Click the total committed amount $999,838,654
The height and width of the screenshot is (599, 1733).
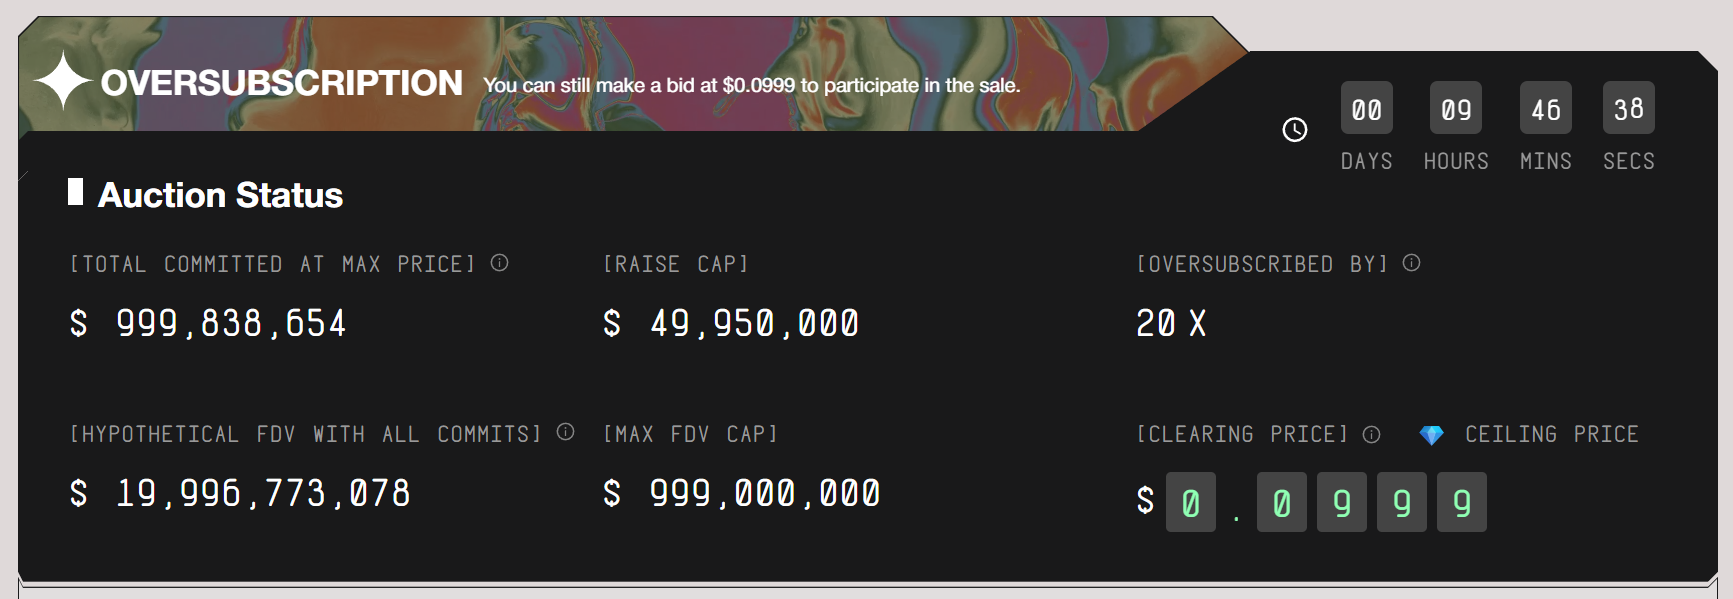[208, 324]
